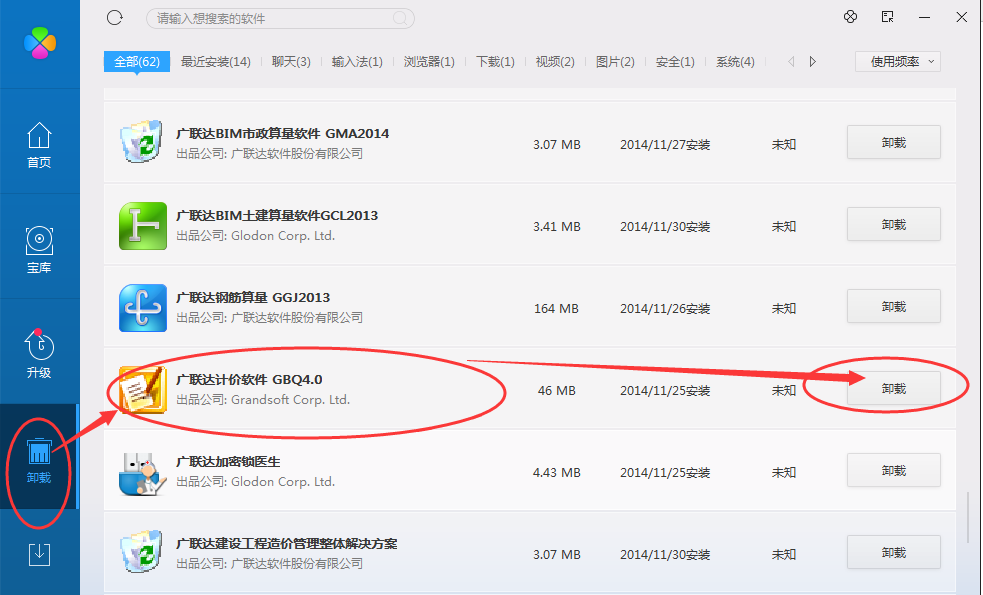Viewport: 983px width, 595px height.
Task: Switch to 系统(4) tab
Action: (735, 61)
